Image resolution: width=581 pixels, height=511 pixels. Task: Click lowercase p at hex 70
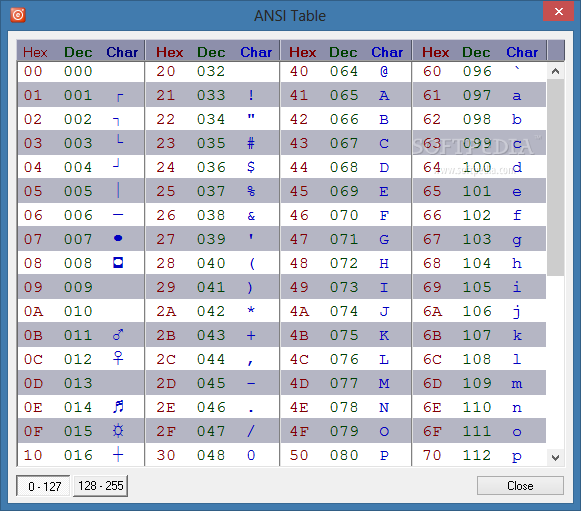[x=517, y=457]
